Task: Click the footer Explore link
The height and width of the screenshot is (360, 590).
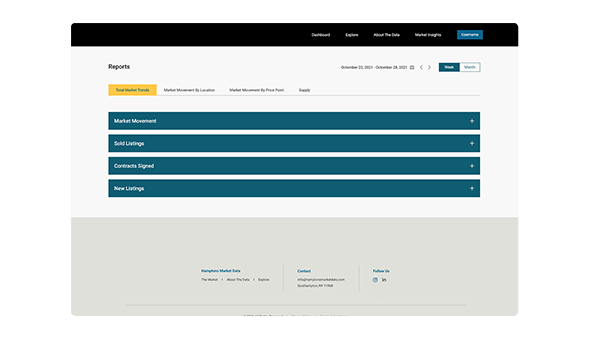Action: pos(263,280)
